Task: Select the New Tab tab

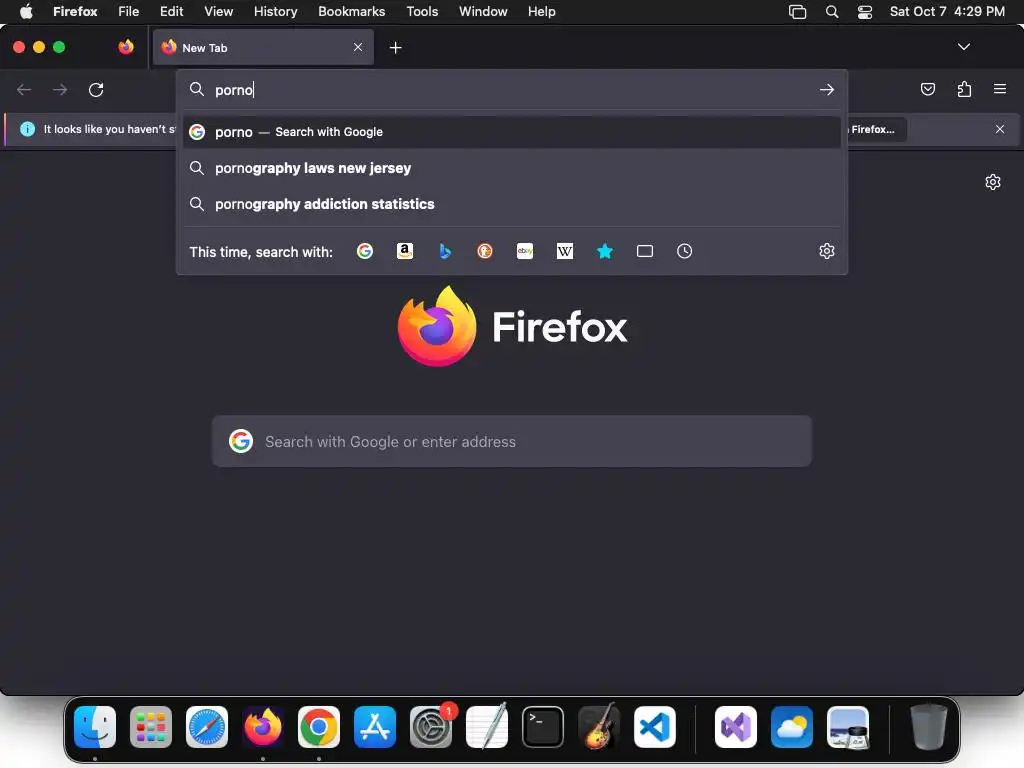Action: click(263, 47)
